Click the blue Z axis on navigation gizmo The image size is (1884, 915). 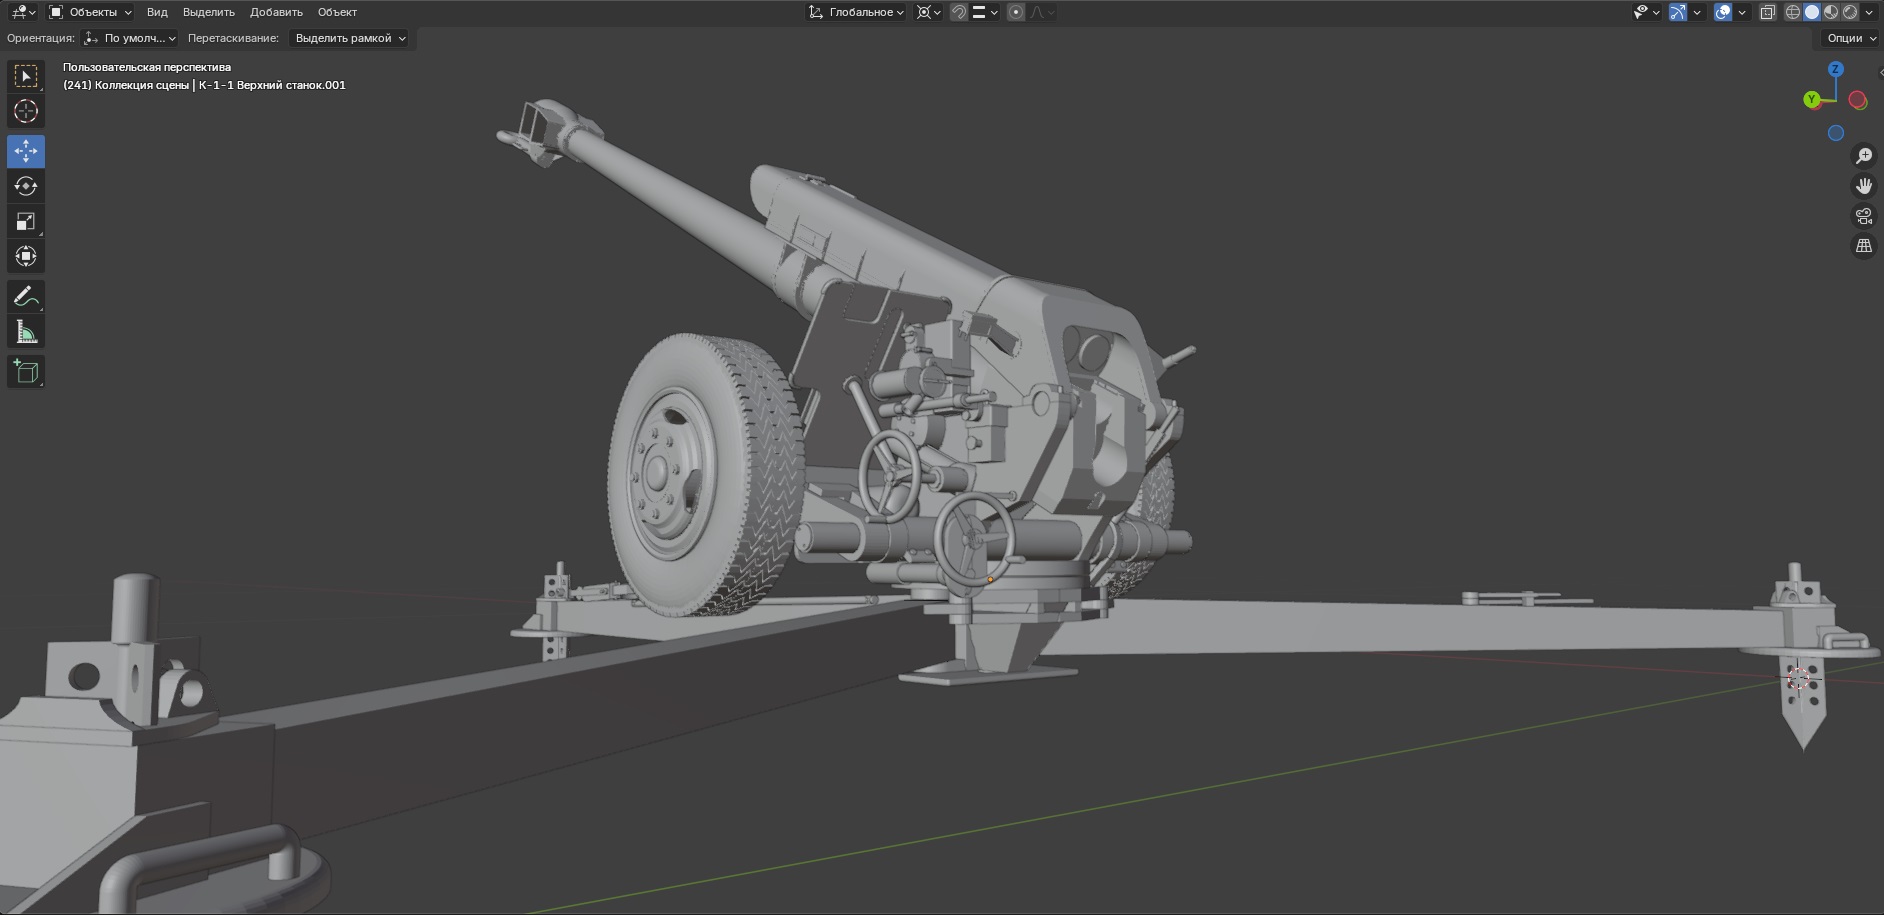(1836, 69)
